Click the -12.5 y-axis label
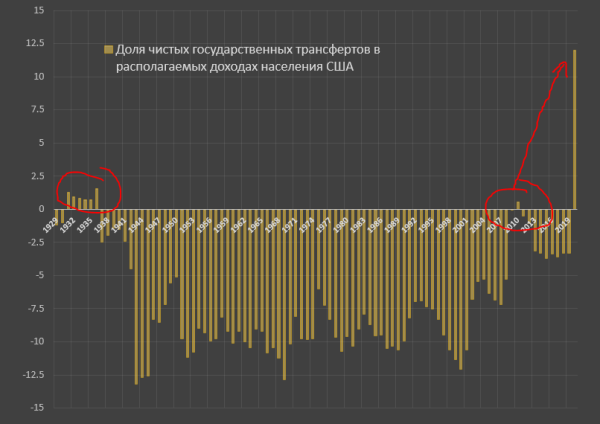The width and height of the screenshot is (600, 424). pos(33,375)
